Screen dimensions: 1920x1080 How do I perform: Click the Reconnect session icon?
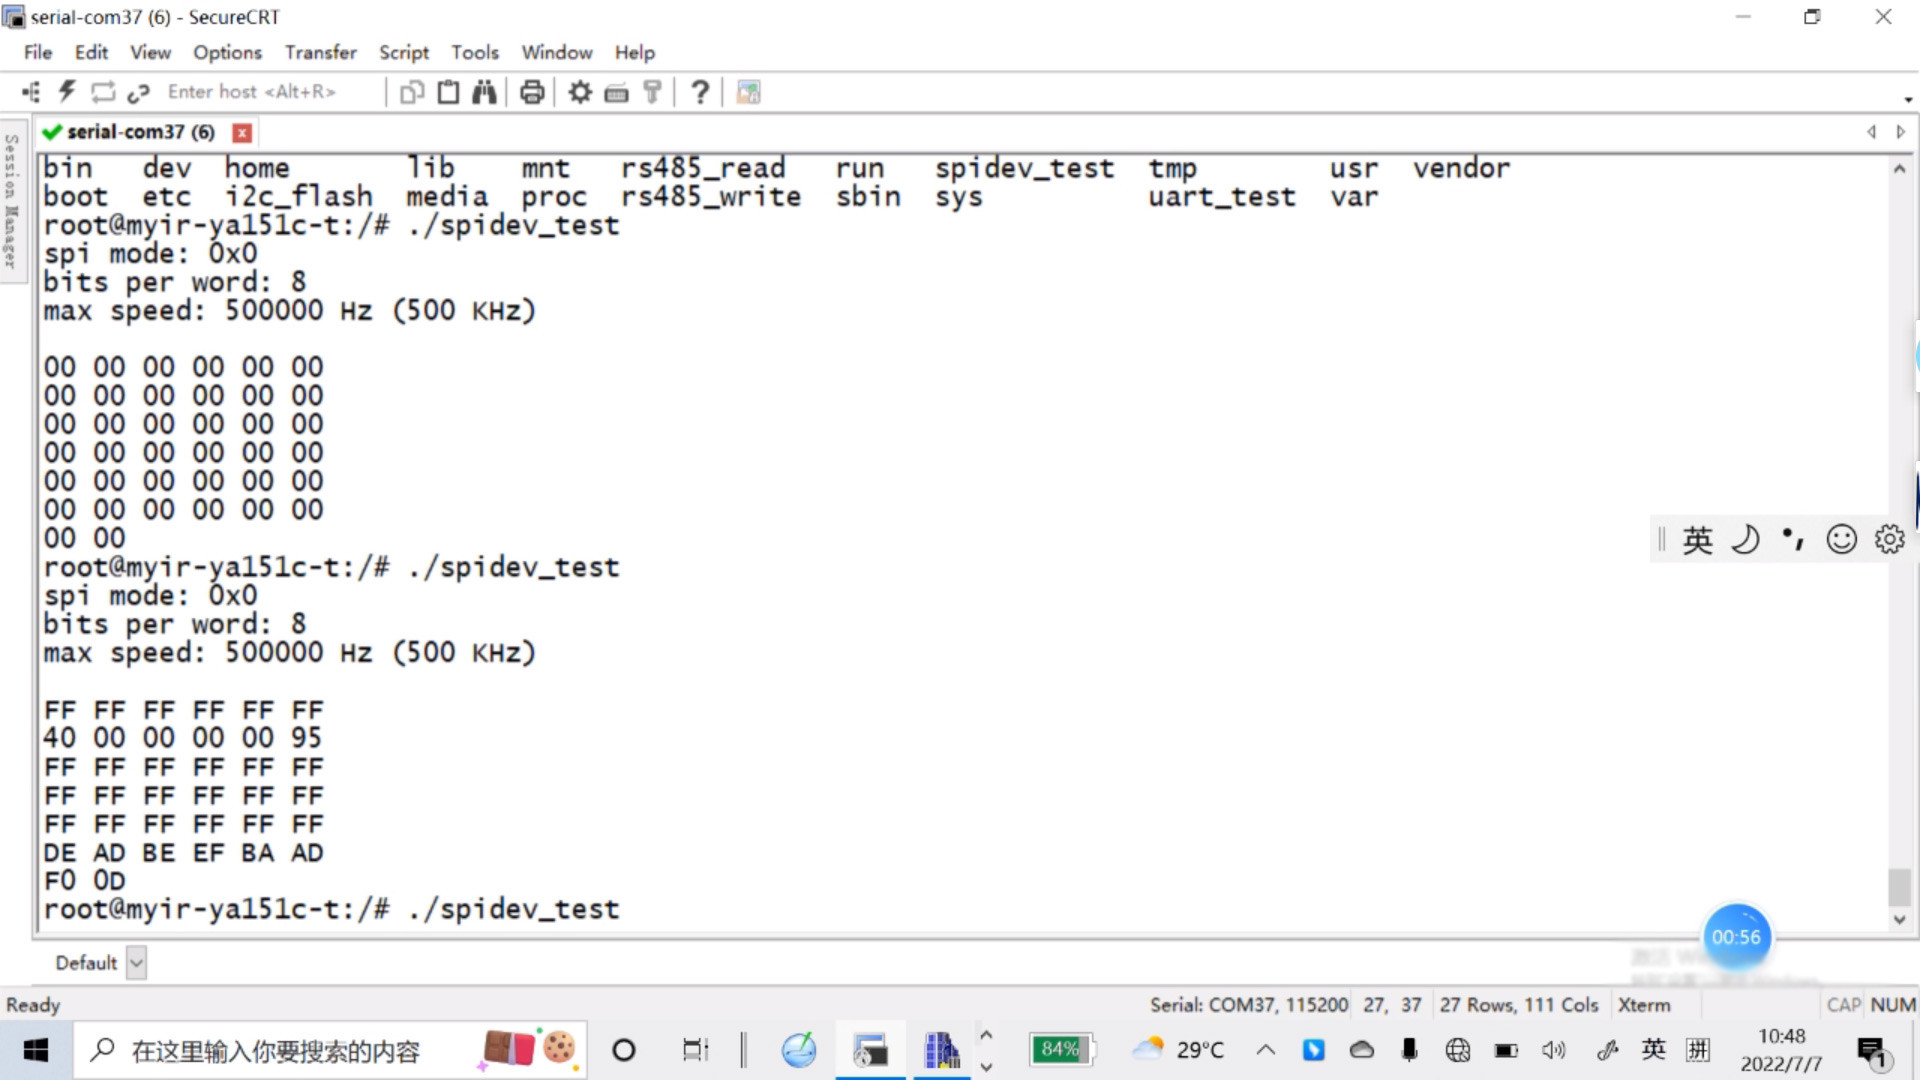point(103,92)
